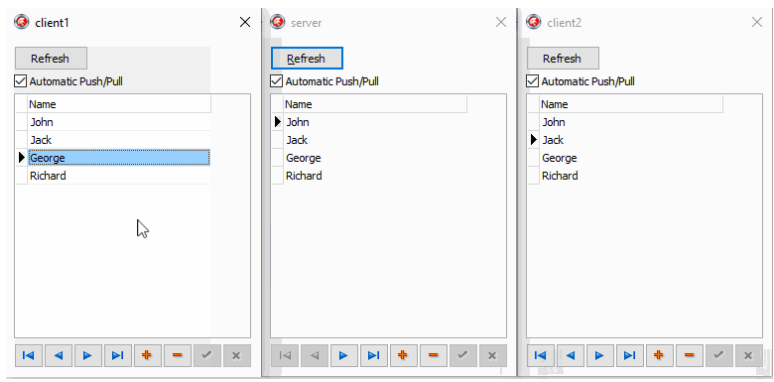774x382 pixels.
Task: Click the Refresh button in client1 window
Action: point(51,58)
